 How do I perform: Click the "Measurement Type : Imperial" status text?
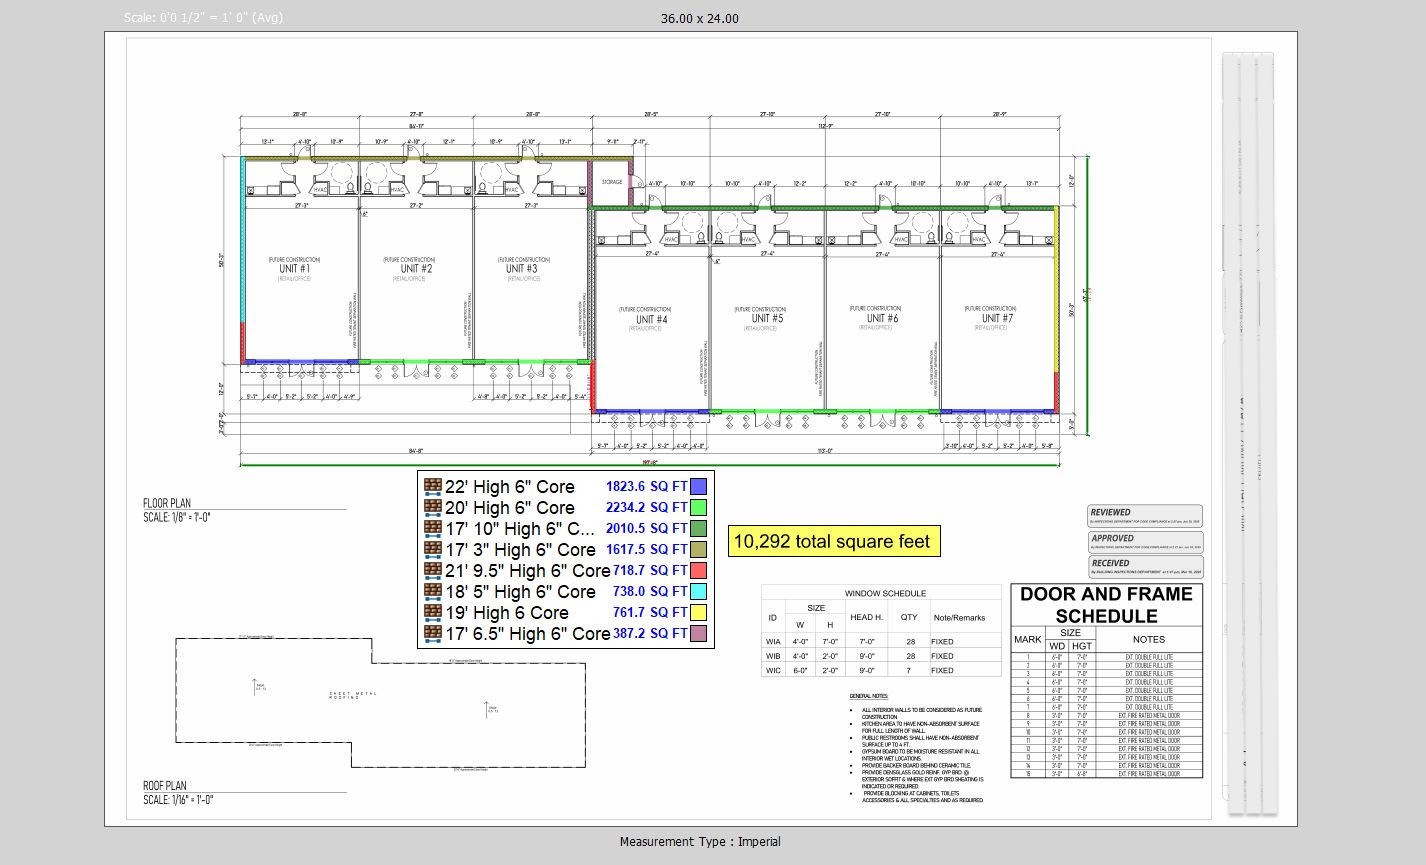(700, 841)
